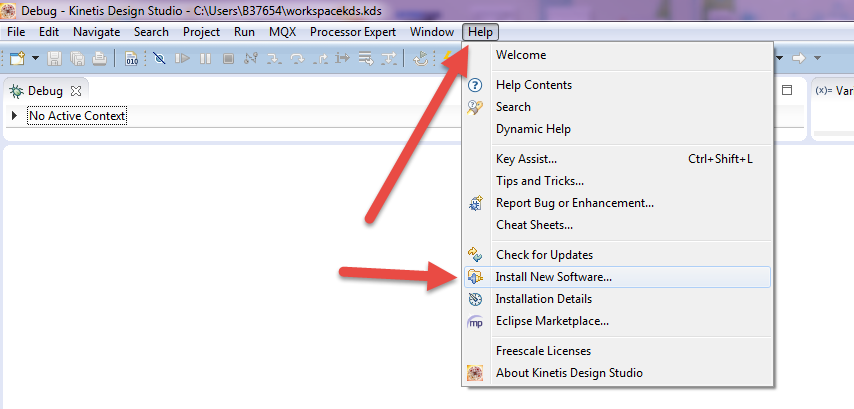Choose Freescale Licenses
854x409 pixels.
(617, 351)
